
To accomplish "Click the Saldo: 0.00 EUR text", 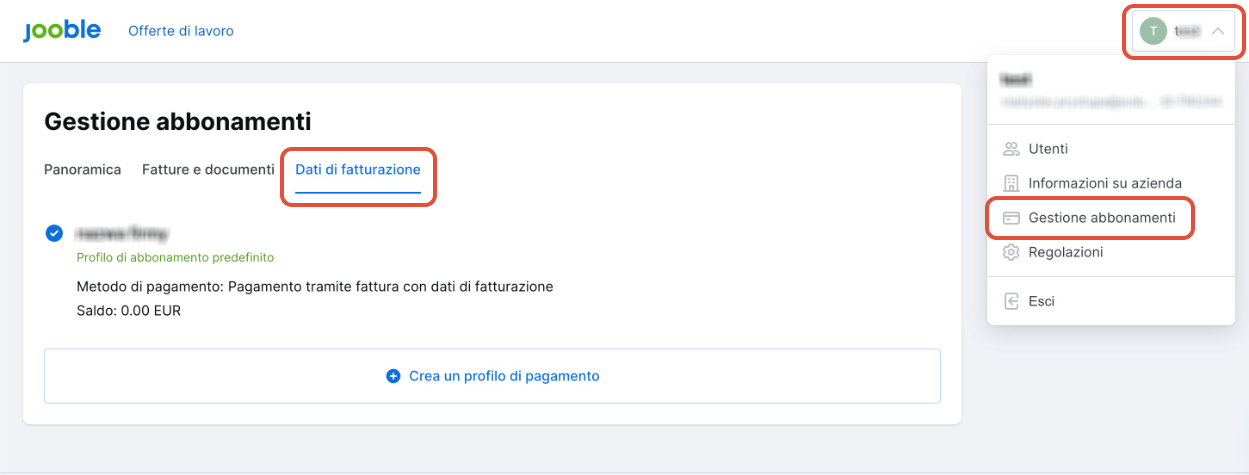I will coord(129,311).
